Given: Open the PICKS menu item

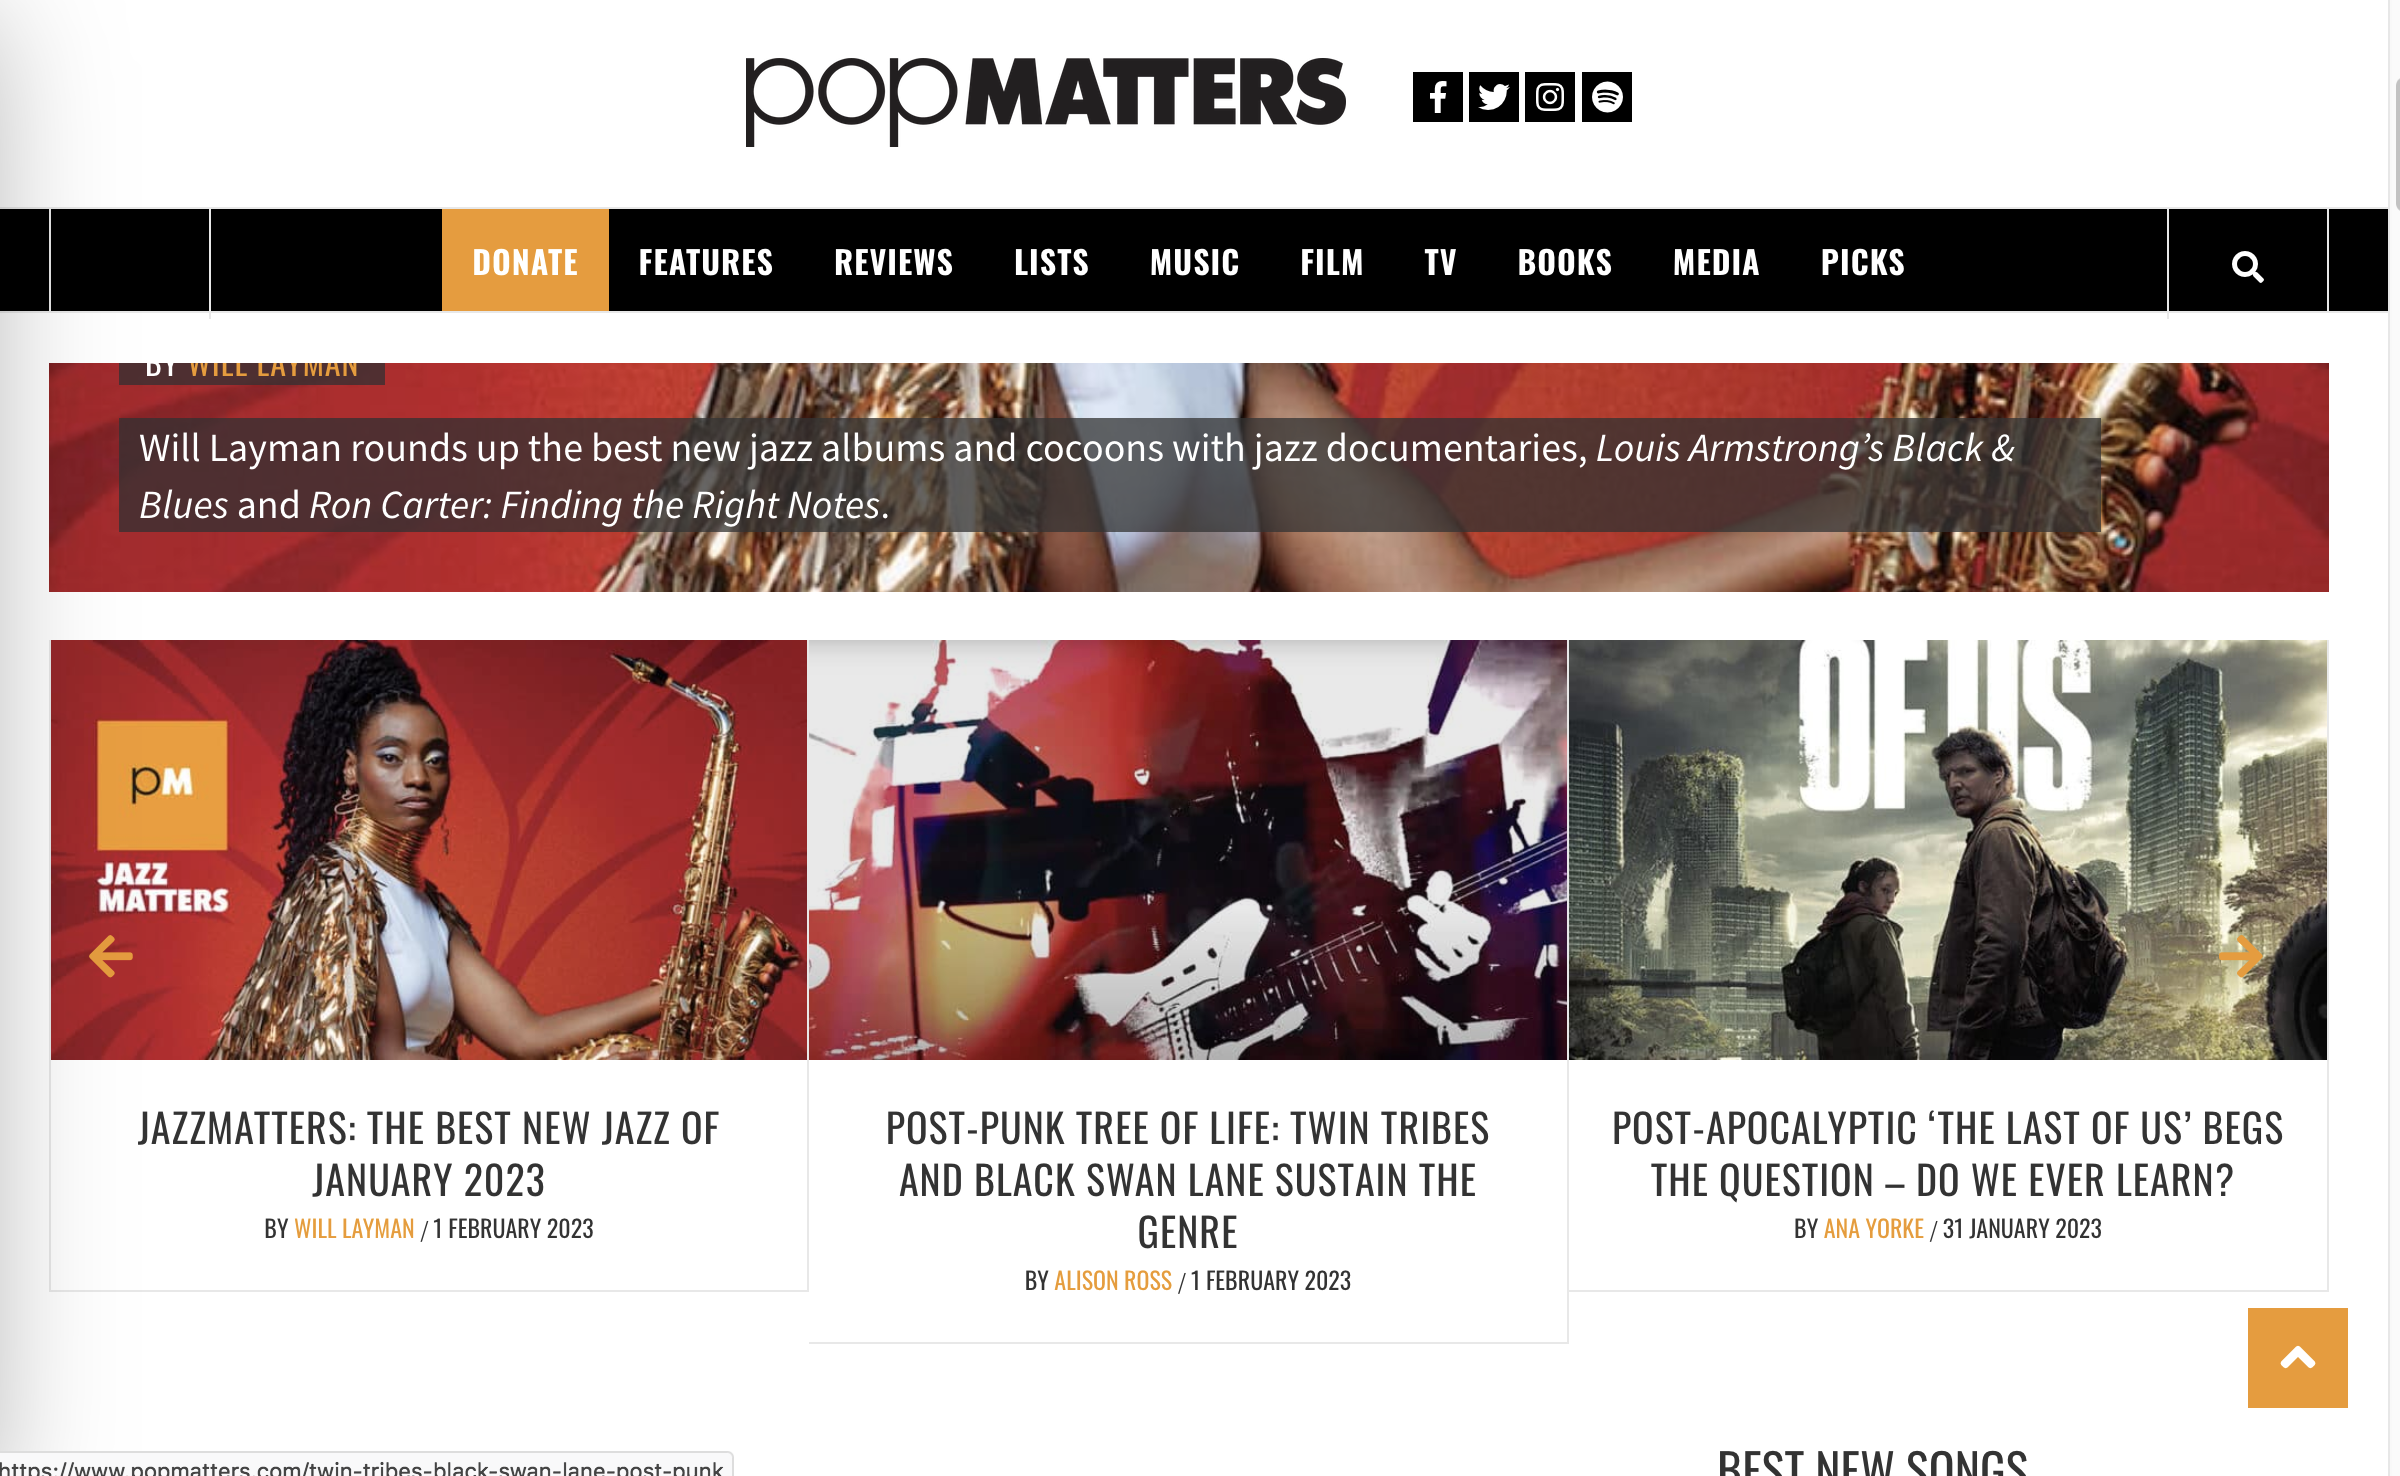Looking at the screenshot, I should click(1863, 262).
